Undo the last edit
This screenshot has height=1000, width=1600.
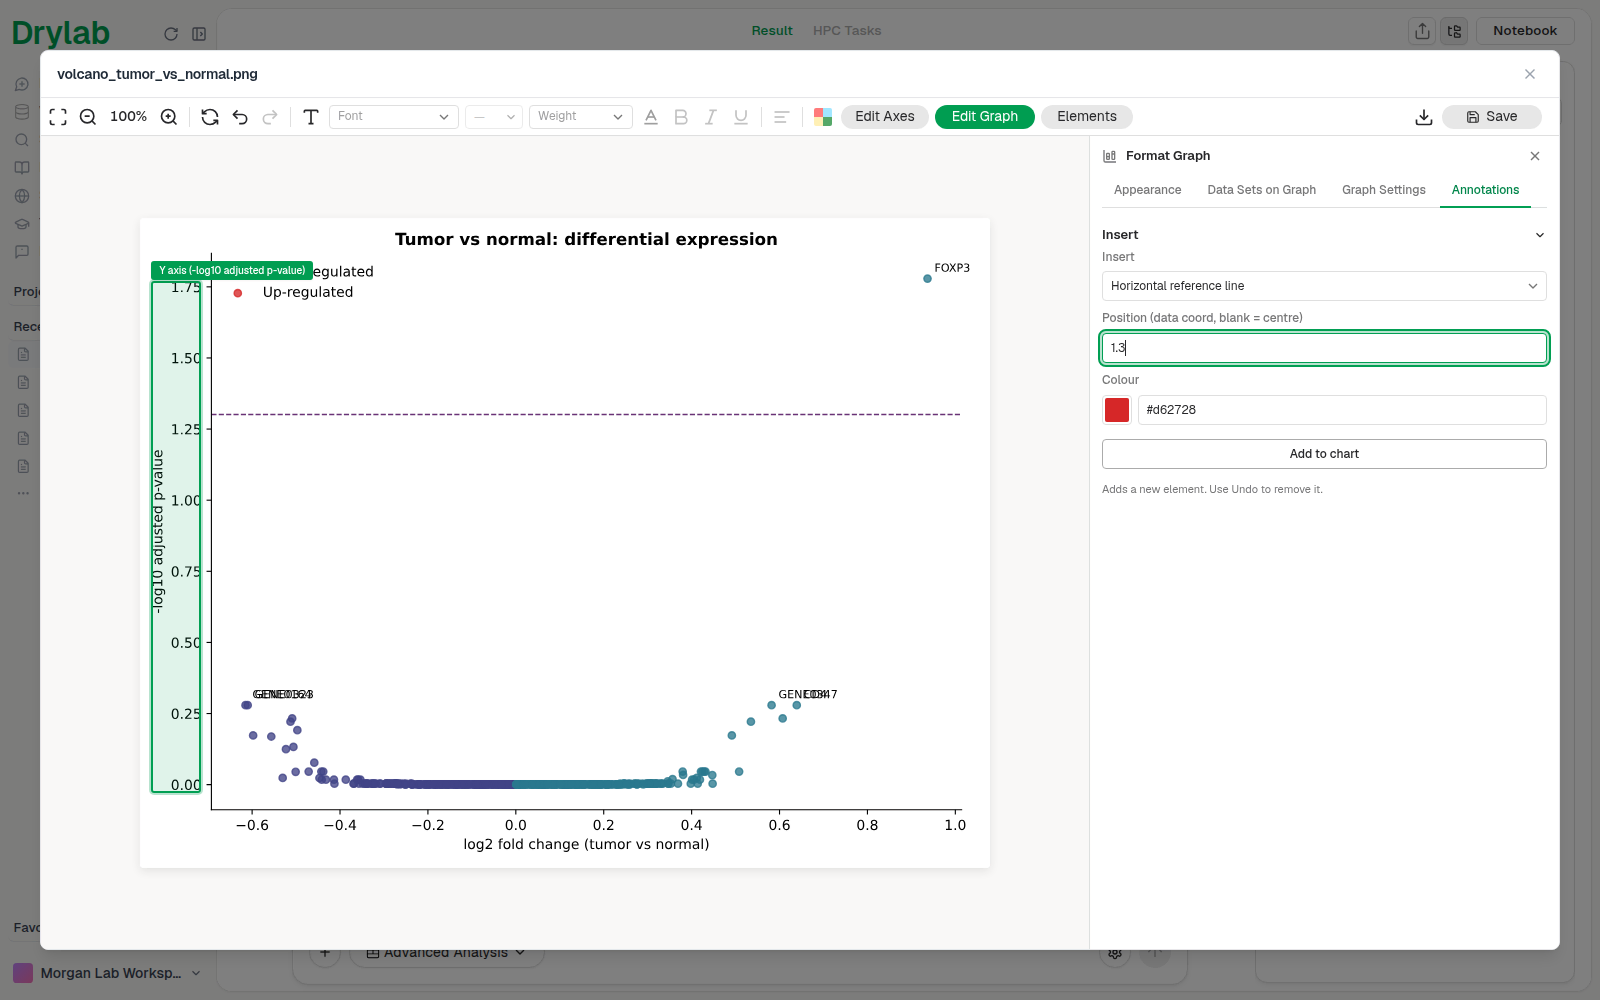click(240, 117)
